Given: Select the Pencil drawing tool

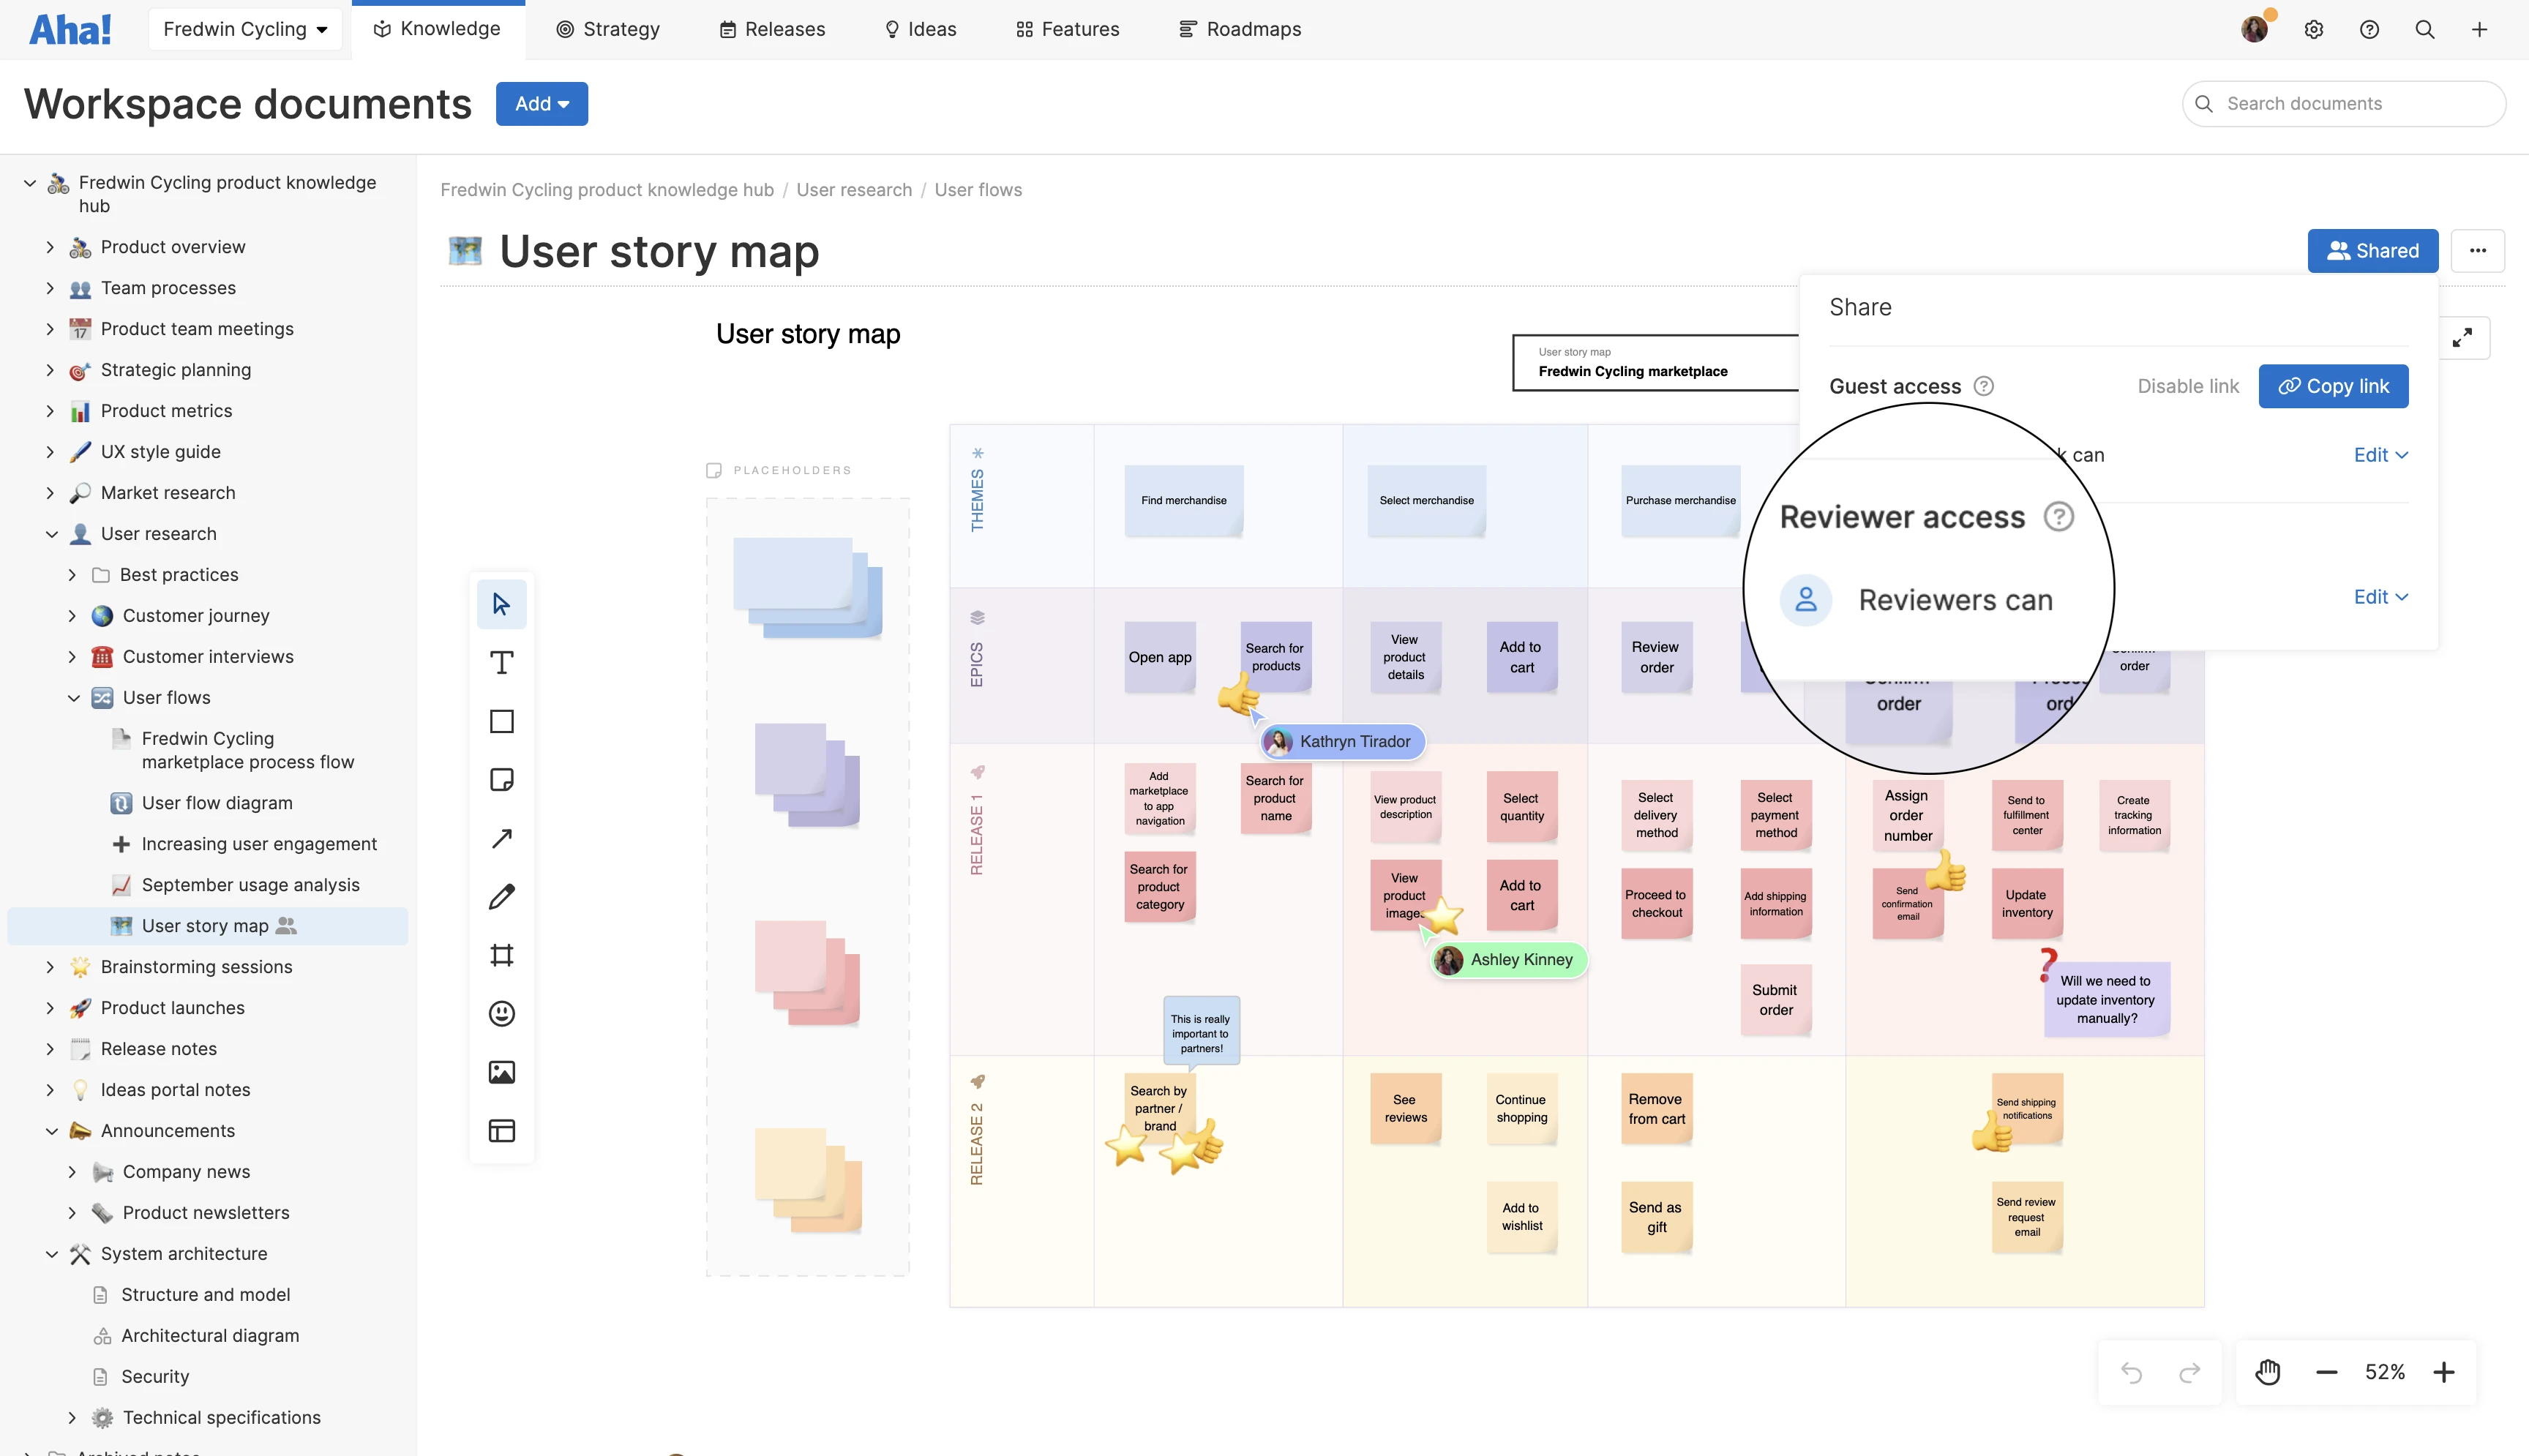Looking at the screenshot, I should click(501, 896).
